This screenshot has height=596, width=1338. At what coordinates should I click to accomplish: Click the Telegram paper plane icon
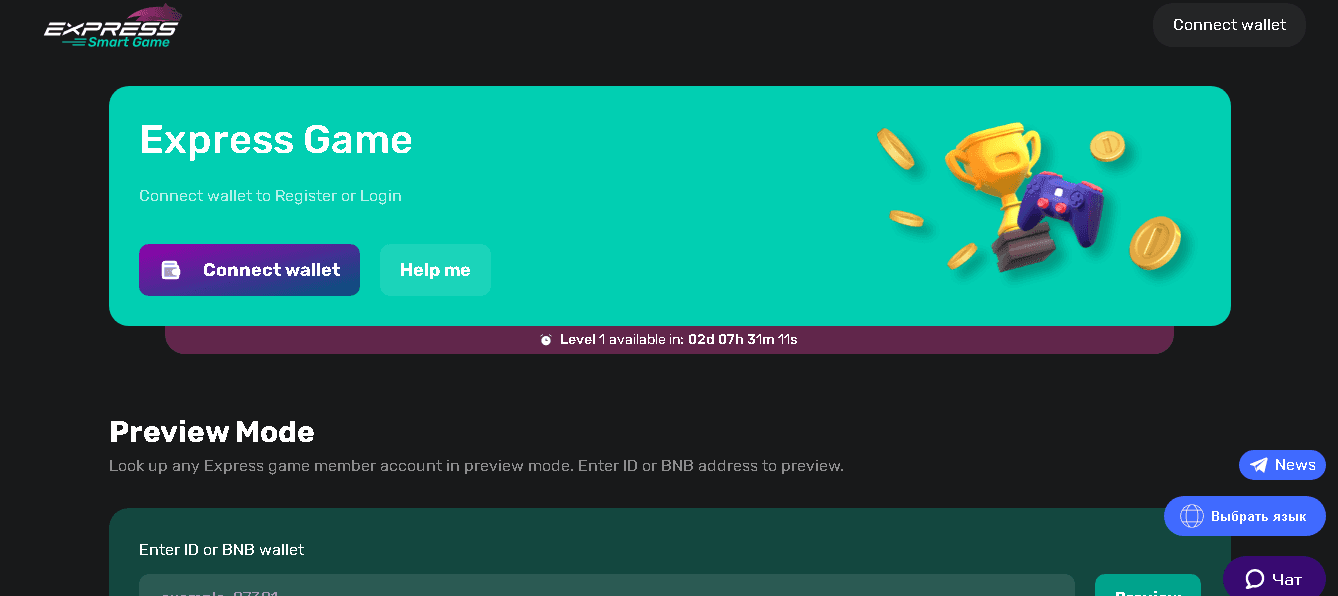[1259, 465]
